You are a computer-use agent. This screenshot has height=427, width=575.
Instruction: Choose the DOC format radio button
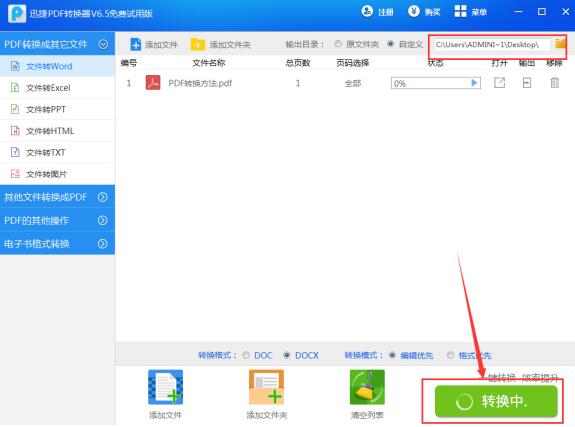[246, 355]
